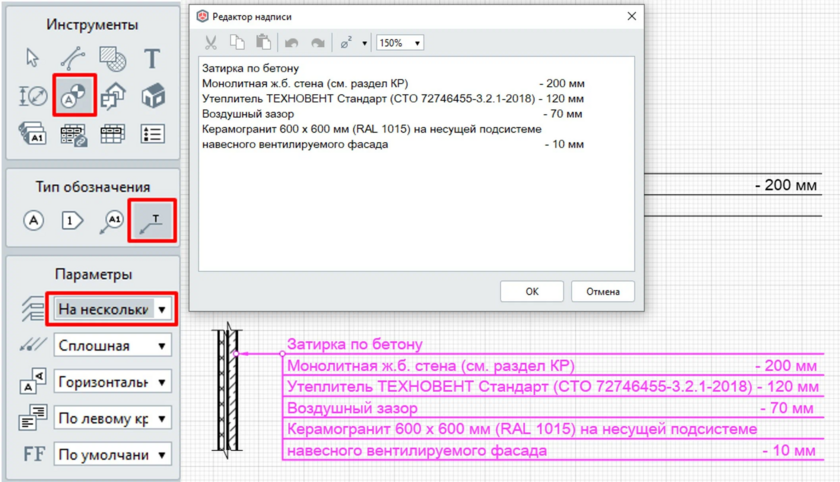Image resolution: width=840 pixels, height=482 pixels.
Task: Select the arrow pointer tool
Action: (x=33, y=59)
